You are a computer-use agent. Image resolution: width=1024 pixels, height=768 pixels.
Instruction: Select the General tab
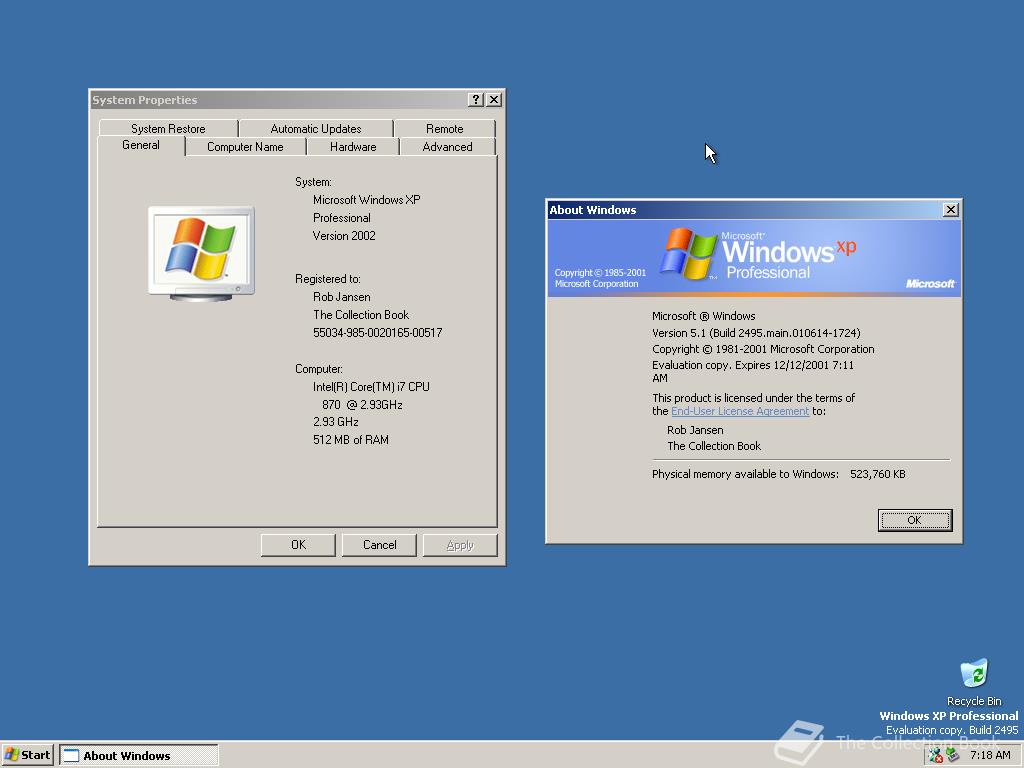pyautogui.click(x=140, y=145)
